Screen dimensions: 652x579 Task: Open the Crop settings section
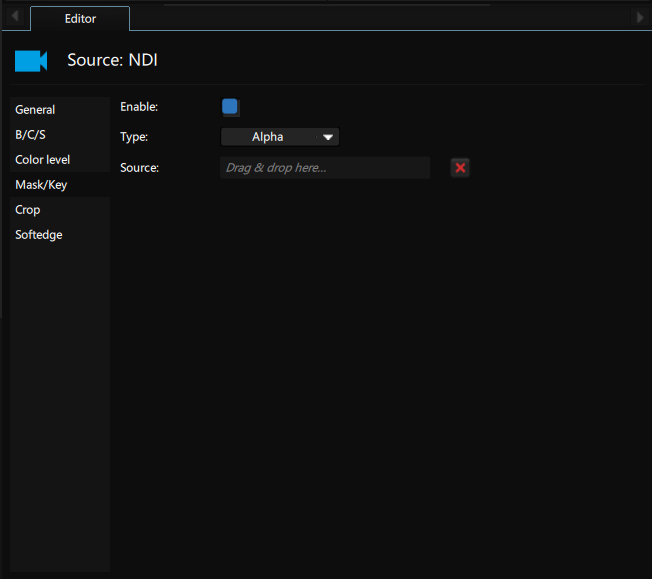click(60, 210)
